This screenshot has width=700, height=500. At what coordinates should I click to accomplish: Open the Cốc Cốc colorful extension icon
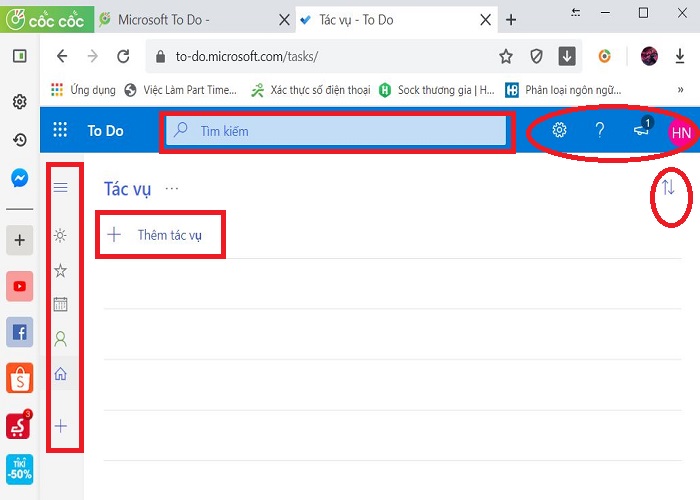[604, 56]
